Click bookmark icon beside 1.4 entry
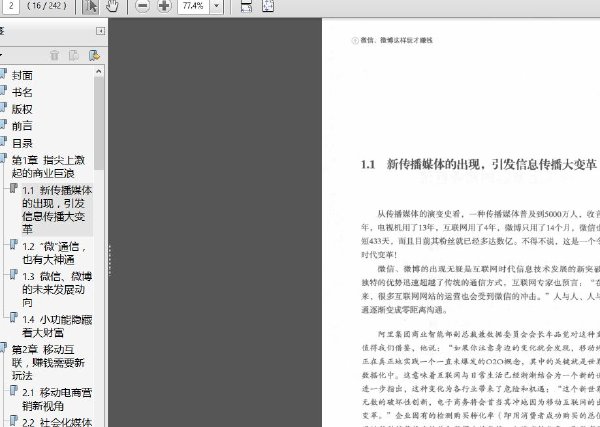 [x=14, y=317]
